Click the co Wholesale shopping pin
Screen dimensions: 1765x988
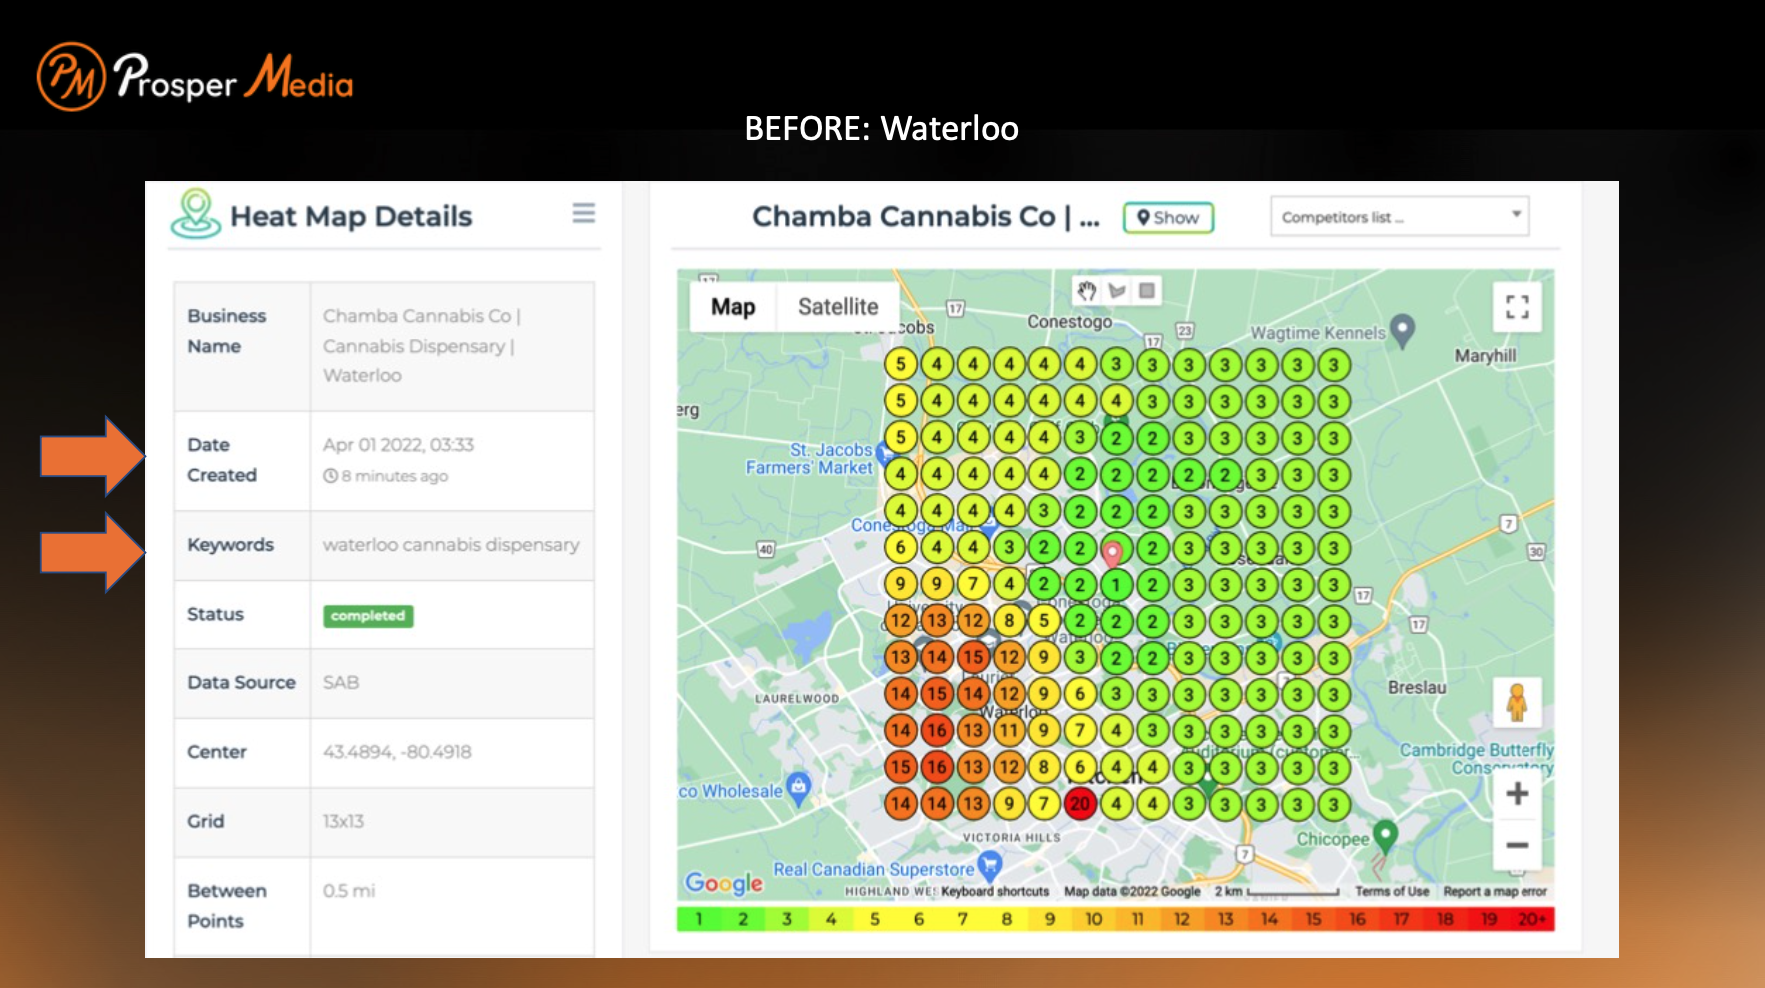(x=797, y=787)
